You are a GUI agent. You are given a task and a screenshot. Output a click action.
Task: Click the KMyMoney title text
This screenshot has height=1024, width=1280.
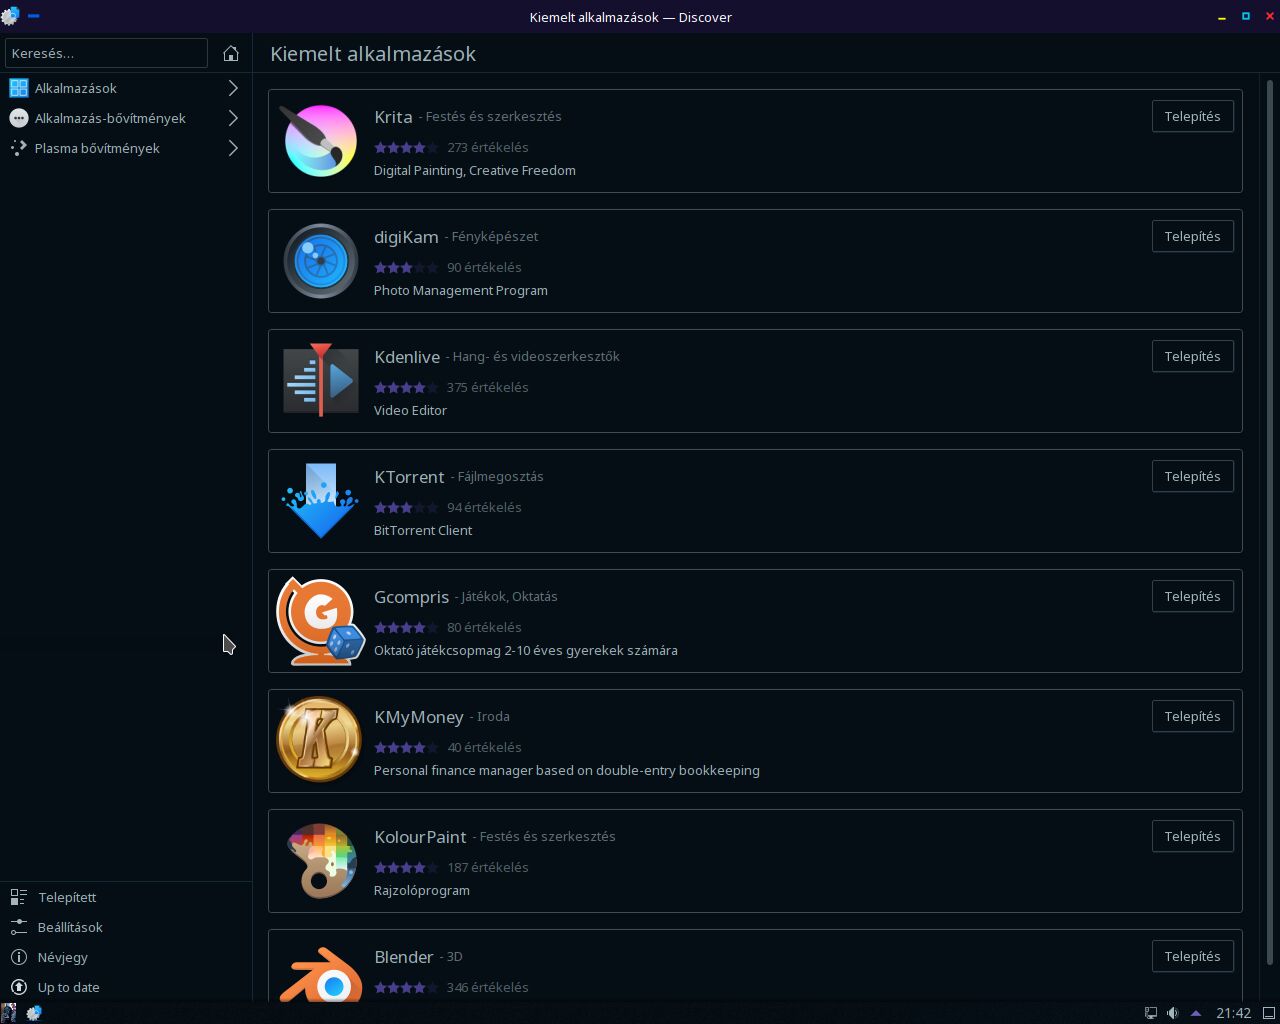[419, 717]
